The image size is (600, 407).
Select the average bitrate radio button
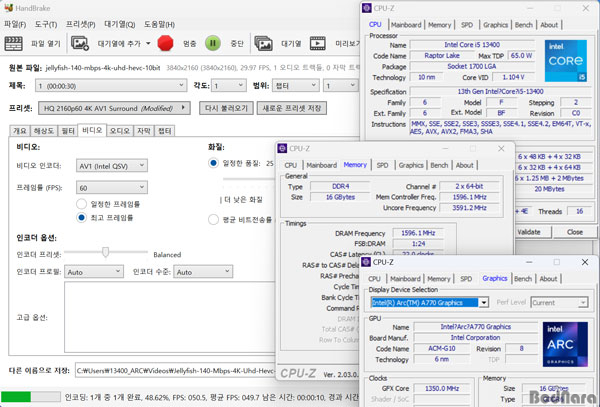[x=213, y=220]
